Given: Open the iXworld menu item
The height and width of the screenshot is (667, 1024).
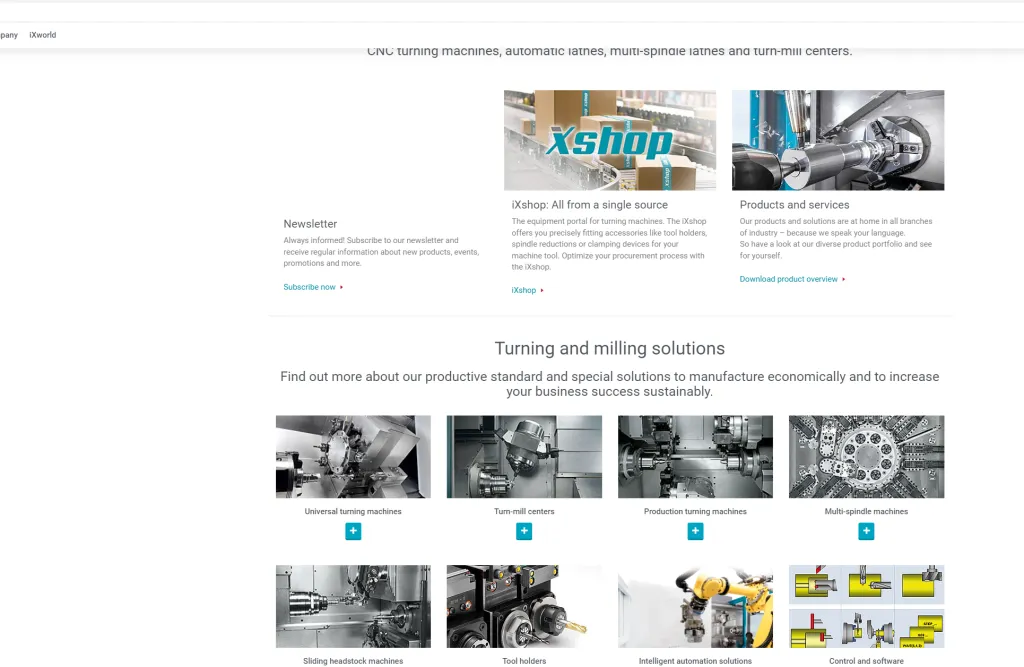Looking at the screenshot, I should pyautogui.click(x=42, y=35).
